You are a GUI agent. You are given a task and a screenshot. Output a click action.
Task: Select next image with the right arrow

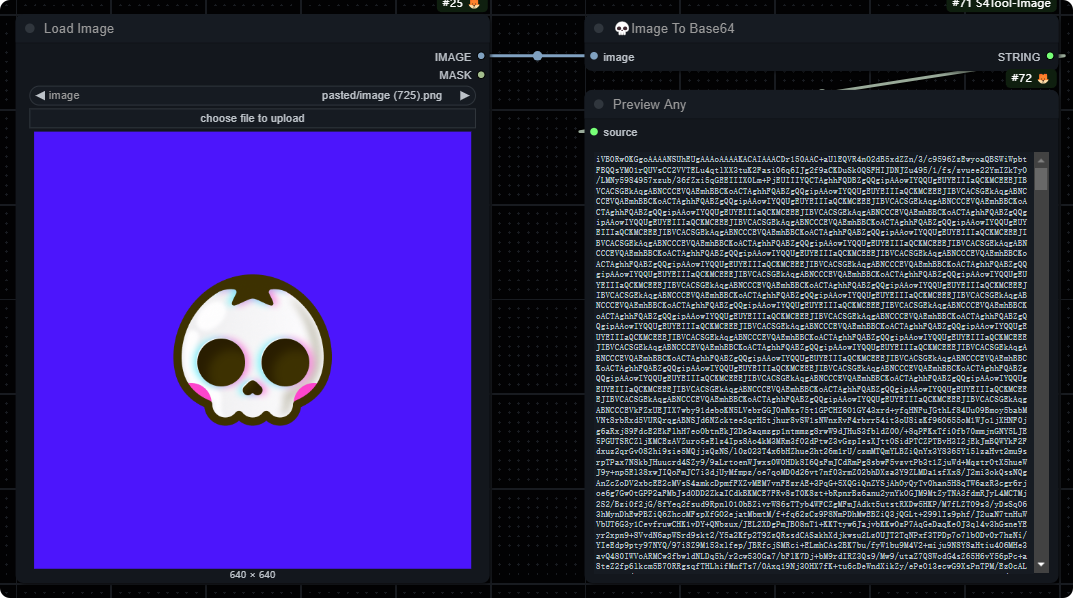(x=464, y=96)
